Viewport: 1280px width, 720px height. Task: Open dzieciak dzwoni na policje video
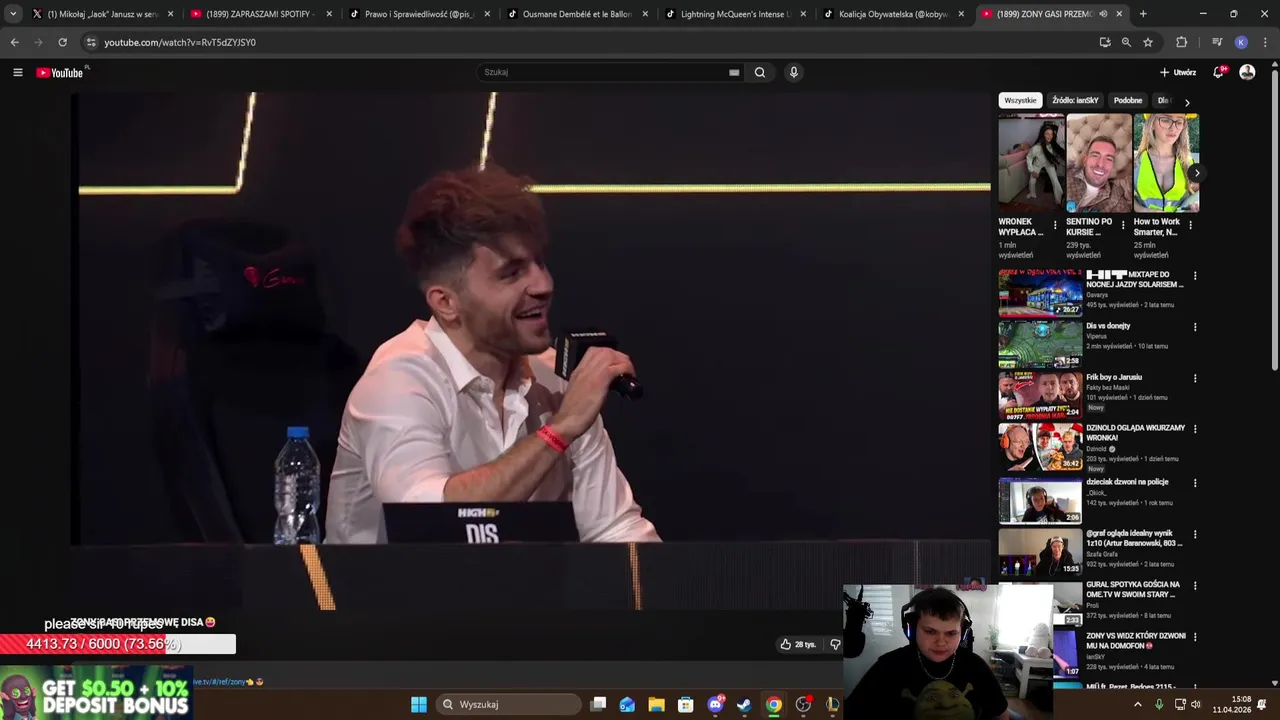pyautogui.click(x=1127, y=482)
